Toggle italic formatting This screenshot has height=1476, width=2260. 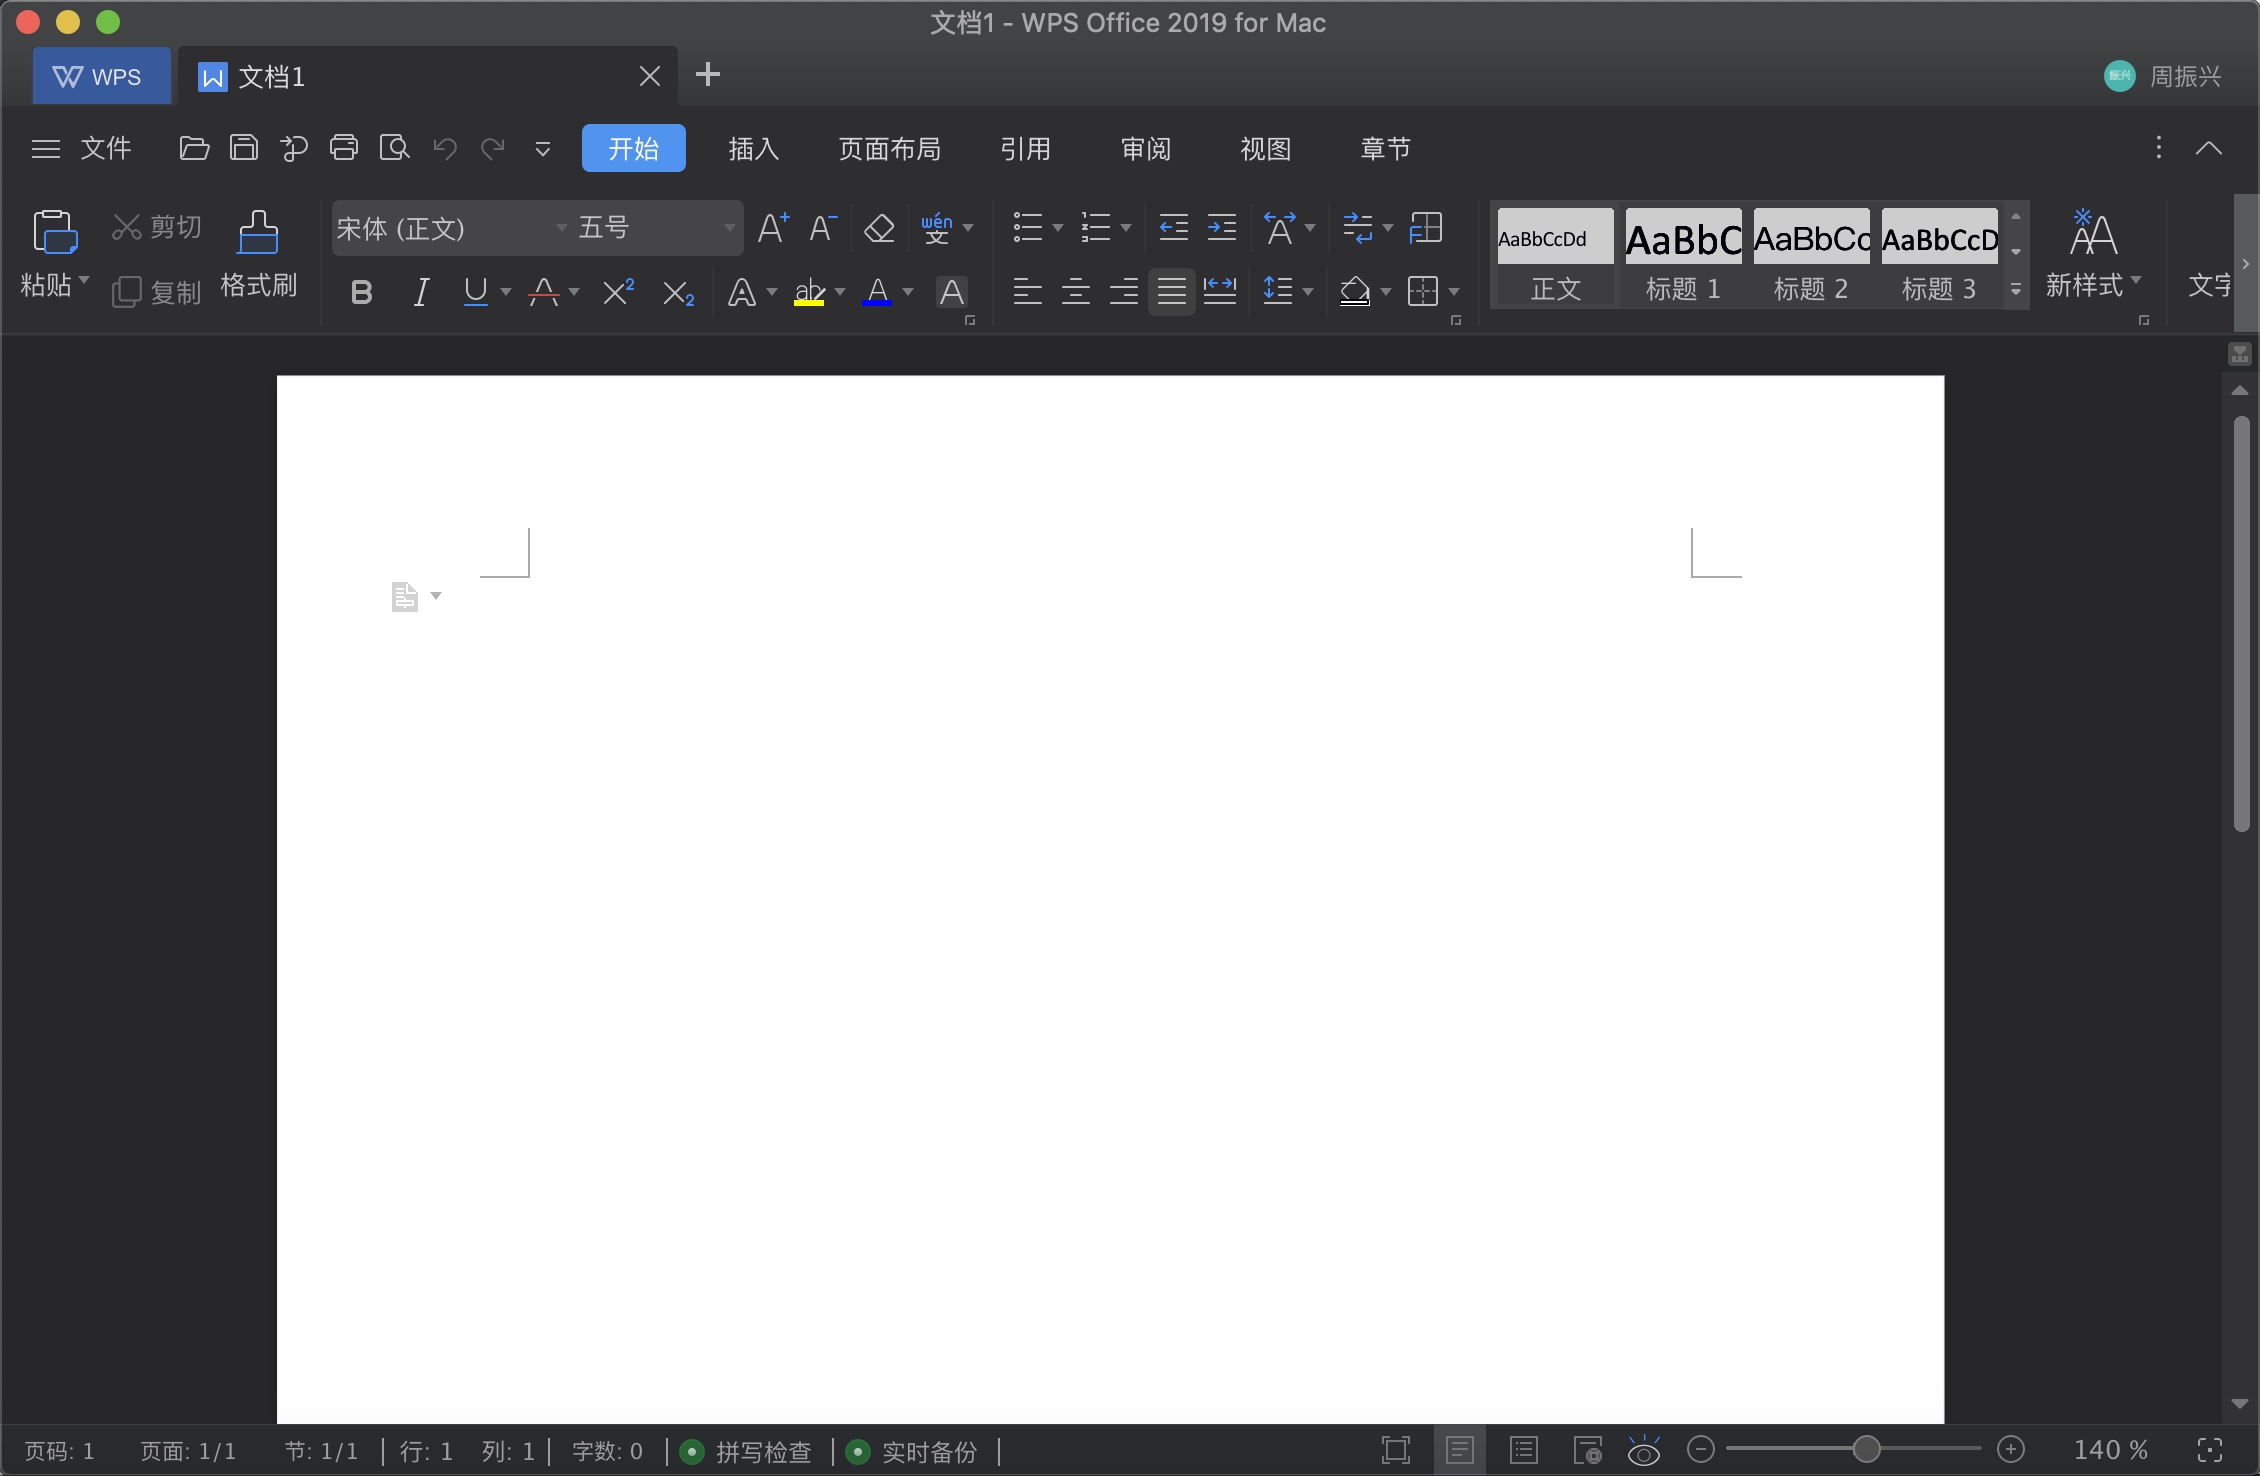click(421, 292)
